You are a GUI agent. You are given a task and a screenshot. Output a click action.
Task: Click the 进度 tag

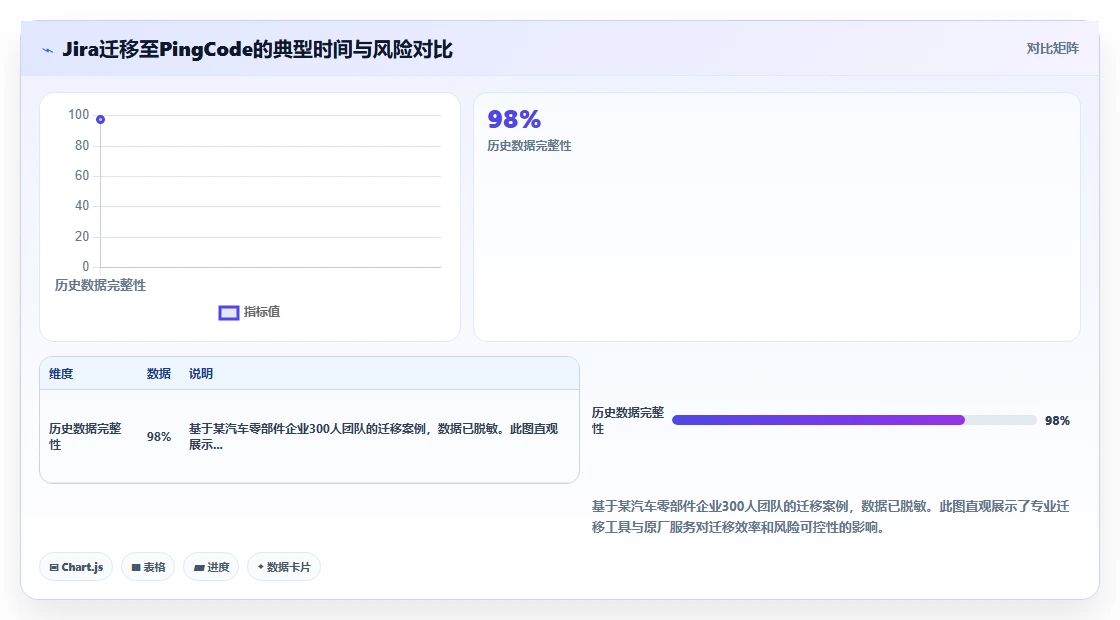pos(211,567)
